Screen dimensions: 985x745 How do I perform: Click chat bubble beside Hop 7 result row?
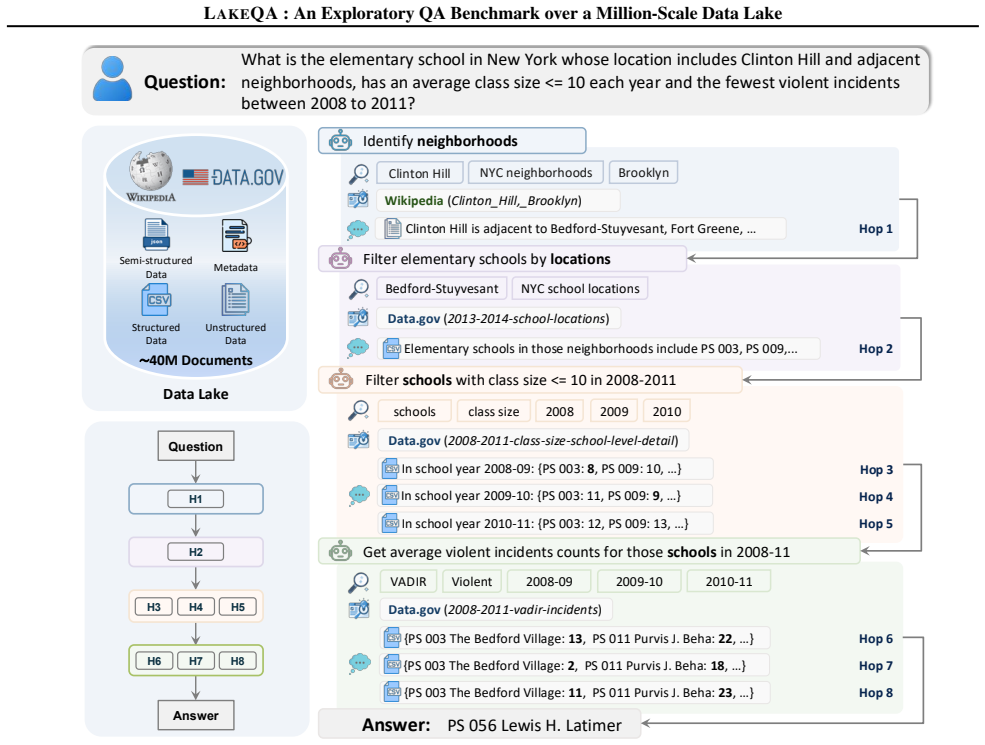pyautogui.click(x=359, y=663)
